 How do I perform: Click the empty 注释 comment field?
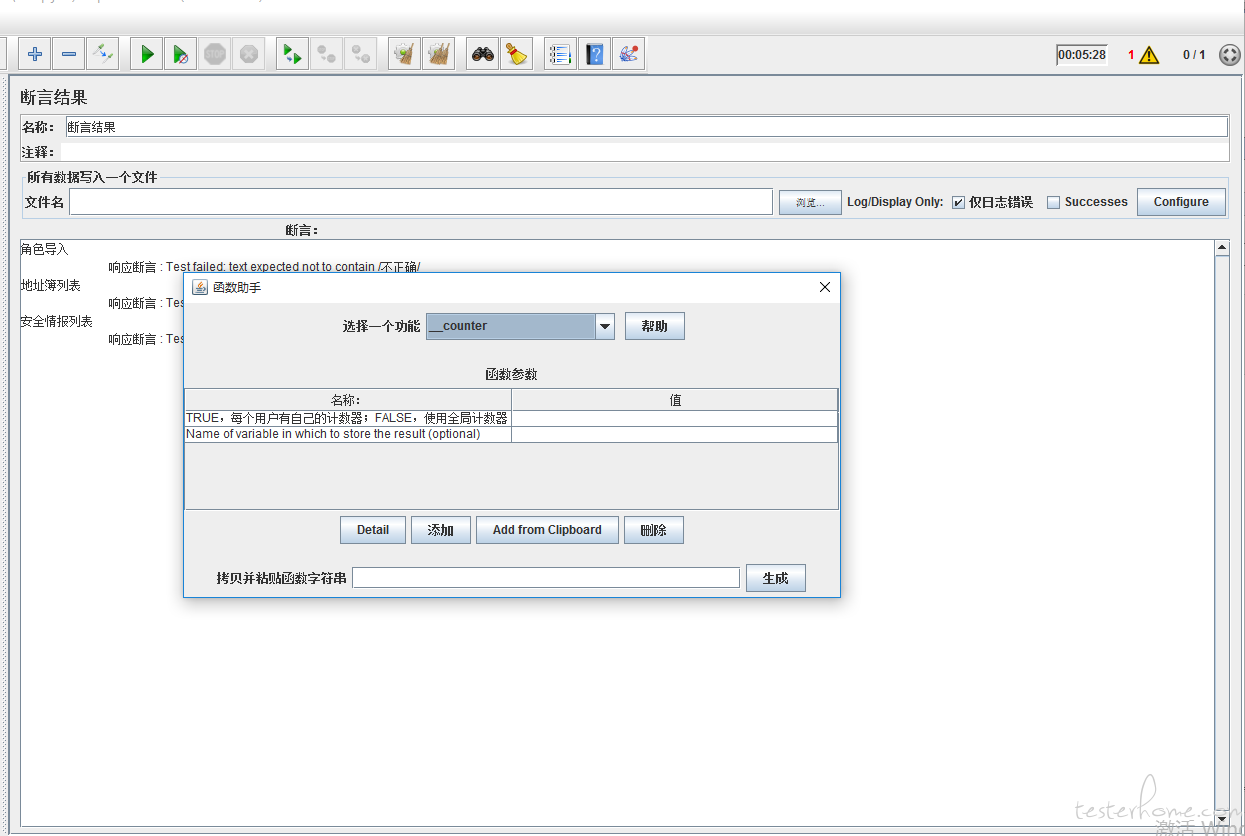[x=644, y=152]
